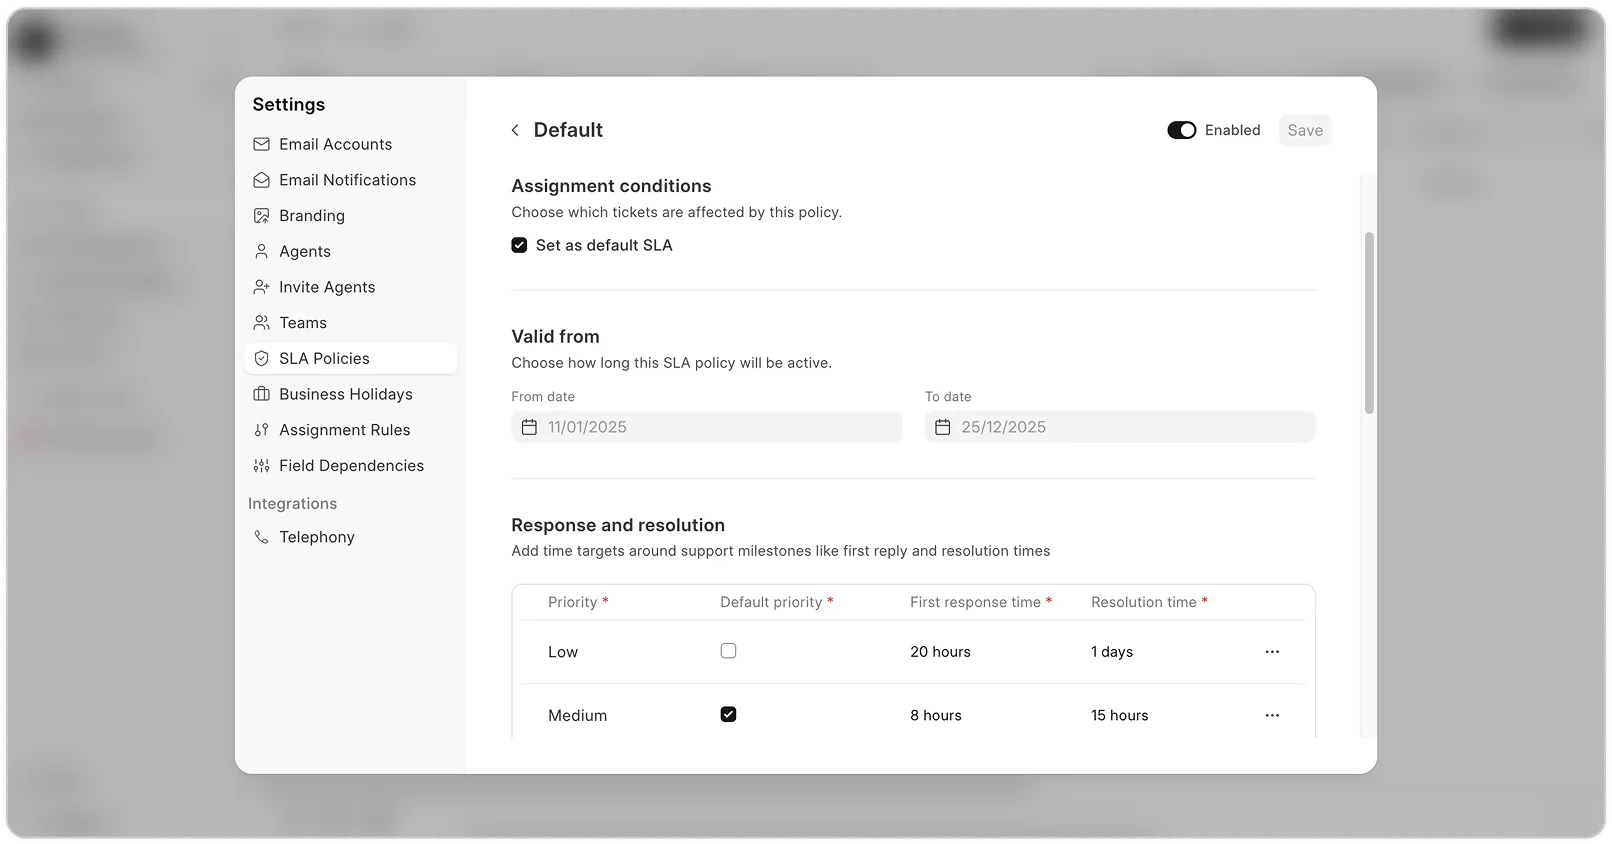Click the Field Dependencies sliders icon
Screen dimensions: 1612x844
[261, 466]
